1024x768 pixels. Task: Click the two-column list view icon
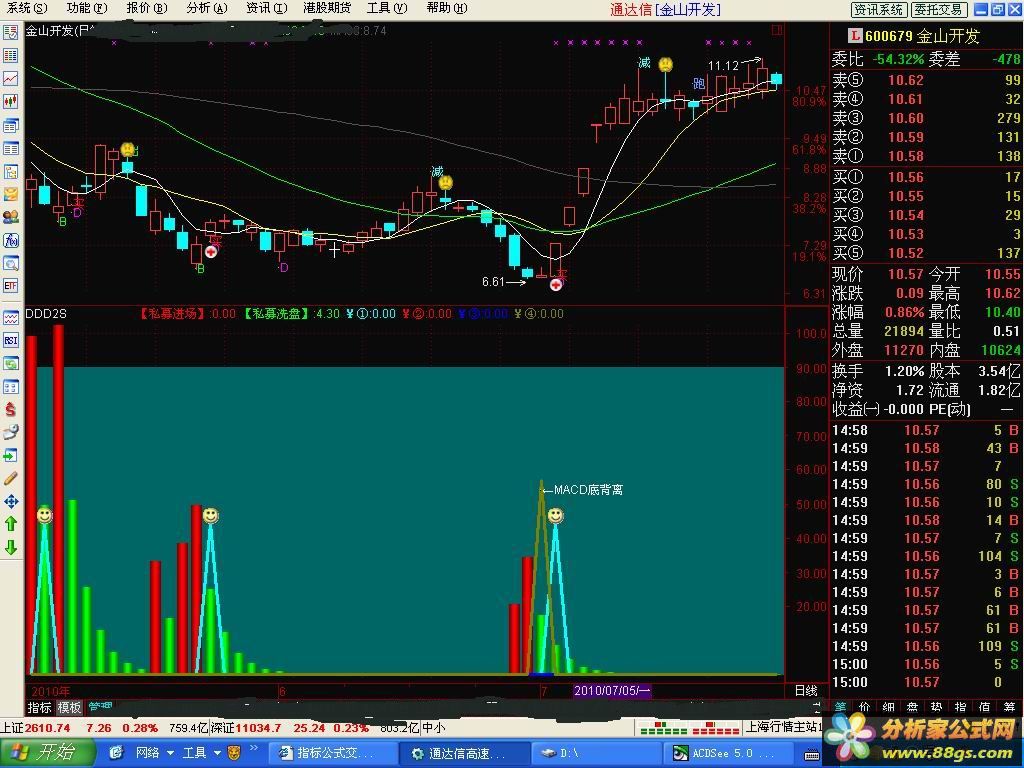[10, 148]
